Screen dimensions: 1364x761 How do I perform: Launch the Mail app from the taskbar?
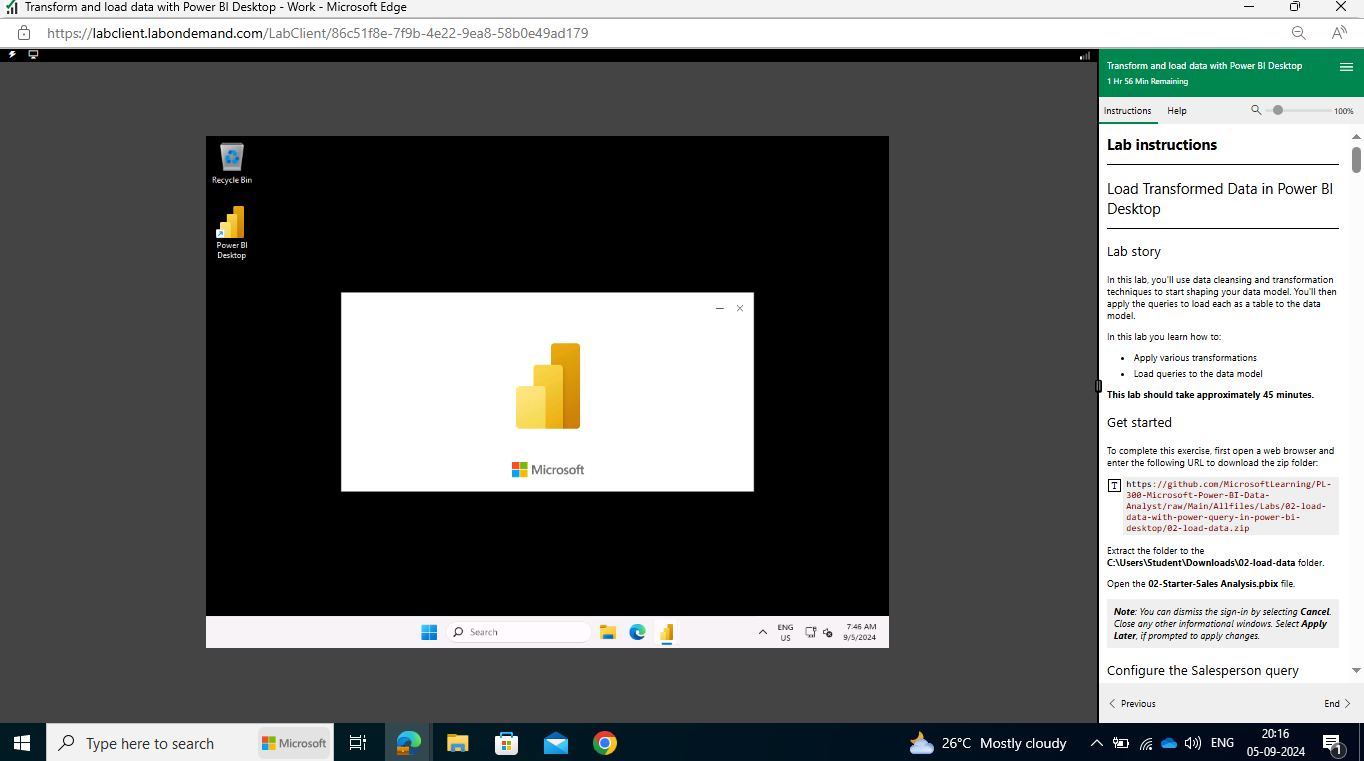tap(555, 743)
